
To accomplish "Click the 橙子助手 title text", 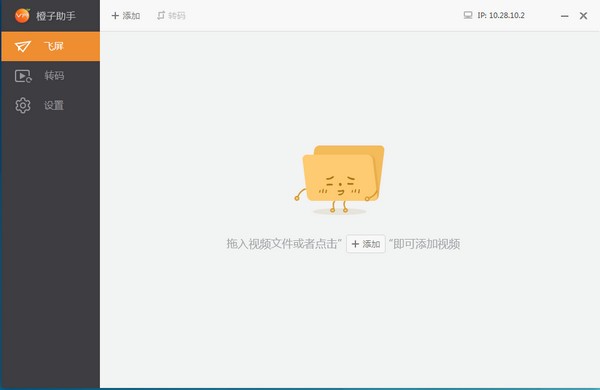I will tap(56, 16).
